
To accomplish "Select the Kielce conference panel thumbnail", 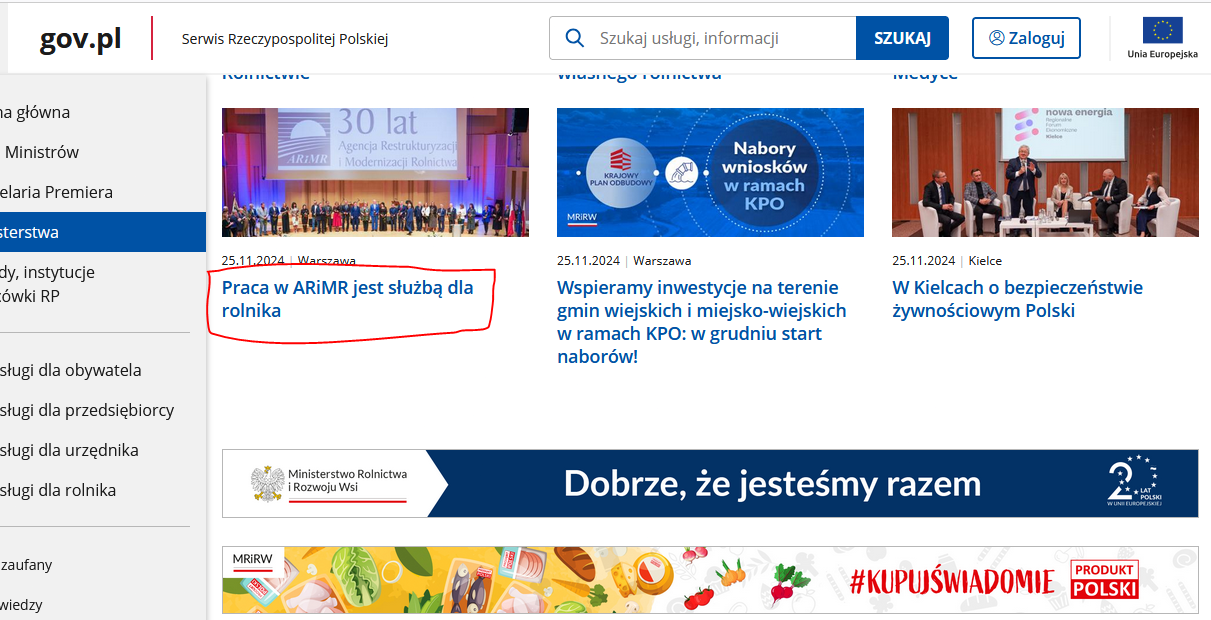I will point(1045,172).
